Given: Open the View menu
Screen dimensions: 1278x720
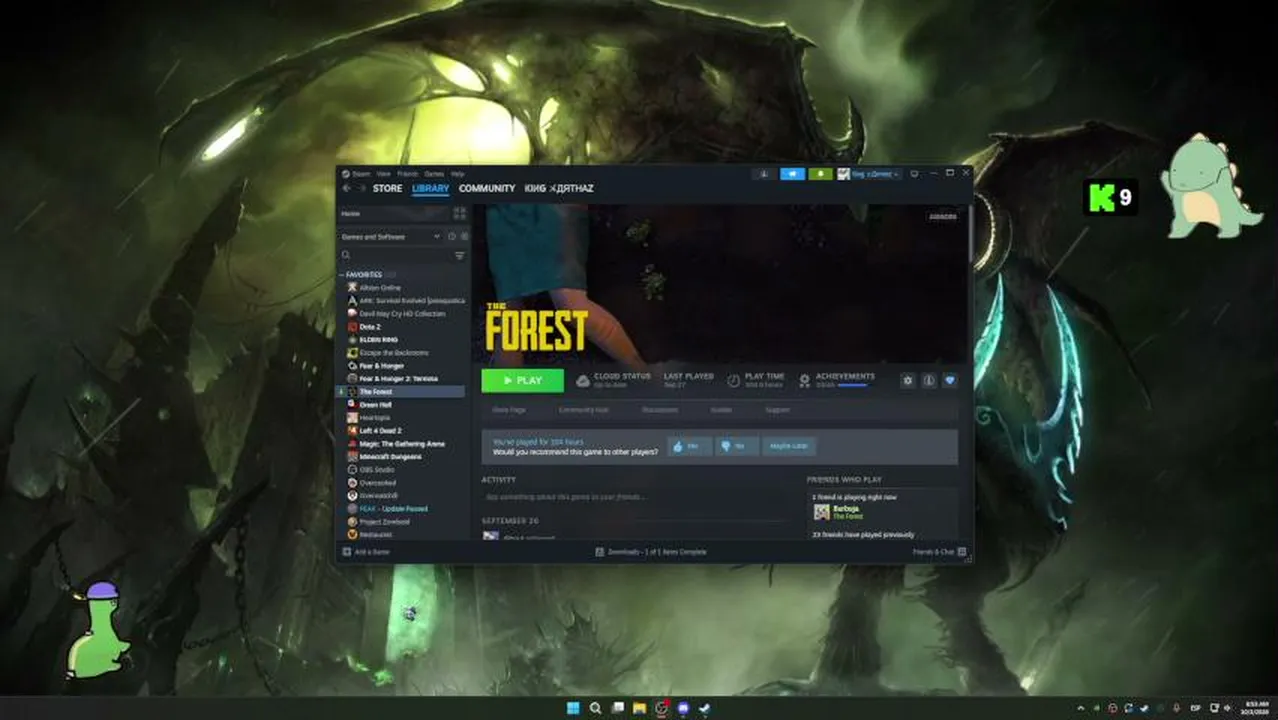Looking at the screenshot, I should [x=384, y=174].
